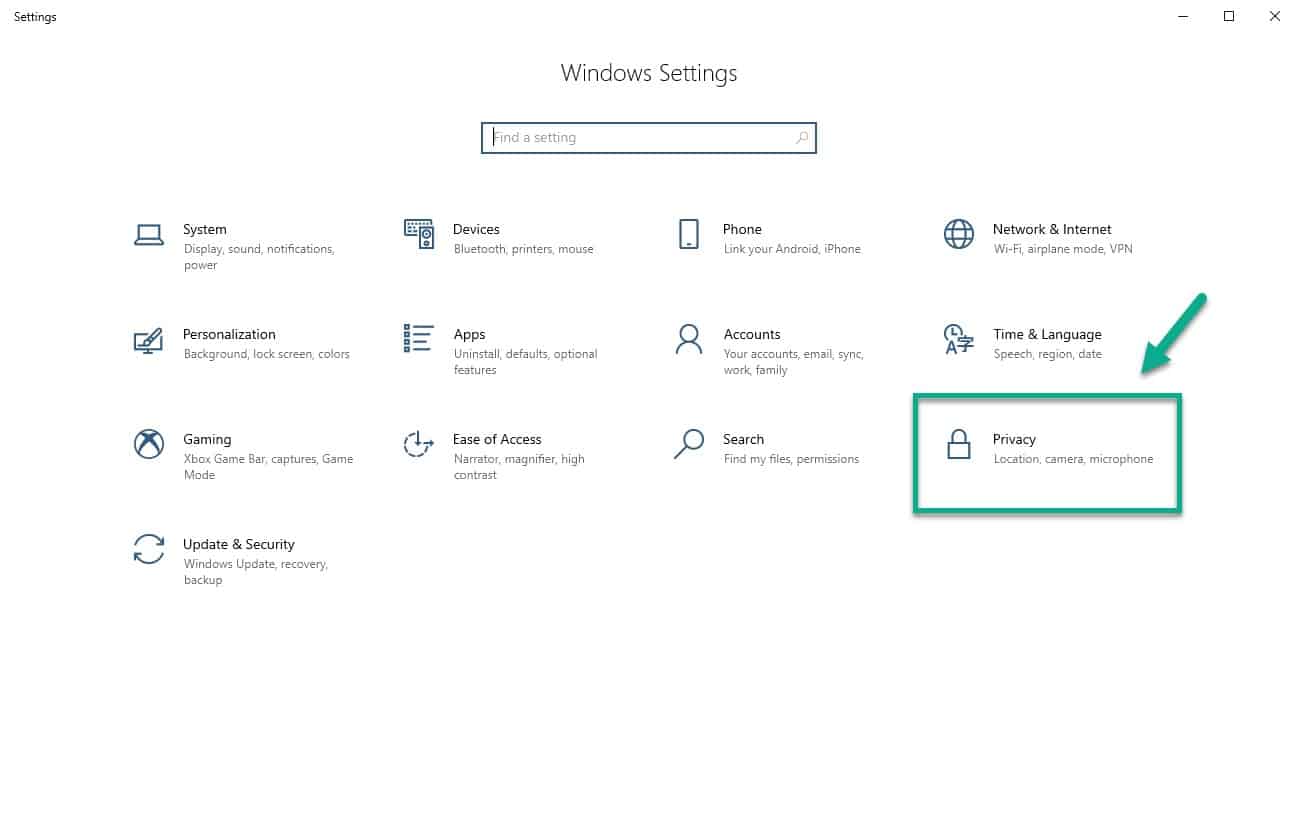1298x835 pixels.
Task: Click the Devices keyboard and speaker icon
Action: point(419,234)
